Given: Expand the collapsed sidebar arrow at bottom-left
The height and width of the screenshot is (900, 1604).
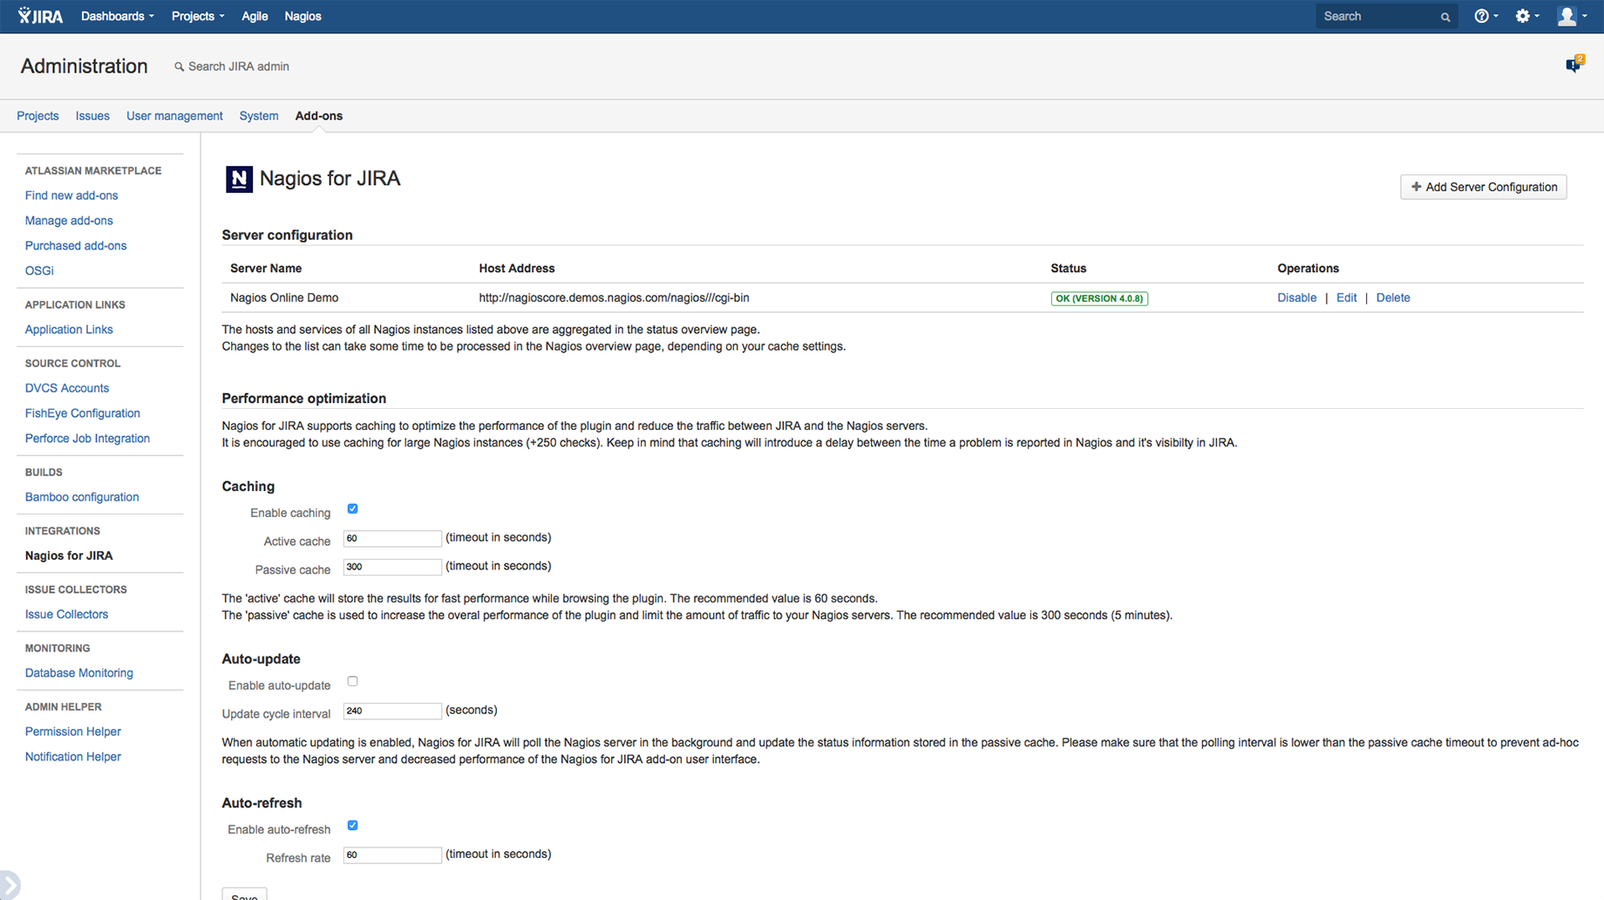Looking at the screenshot, I should 9,885.
